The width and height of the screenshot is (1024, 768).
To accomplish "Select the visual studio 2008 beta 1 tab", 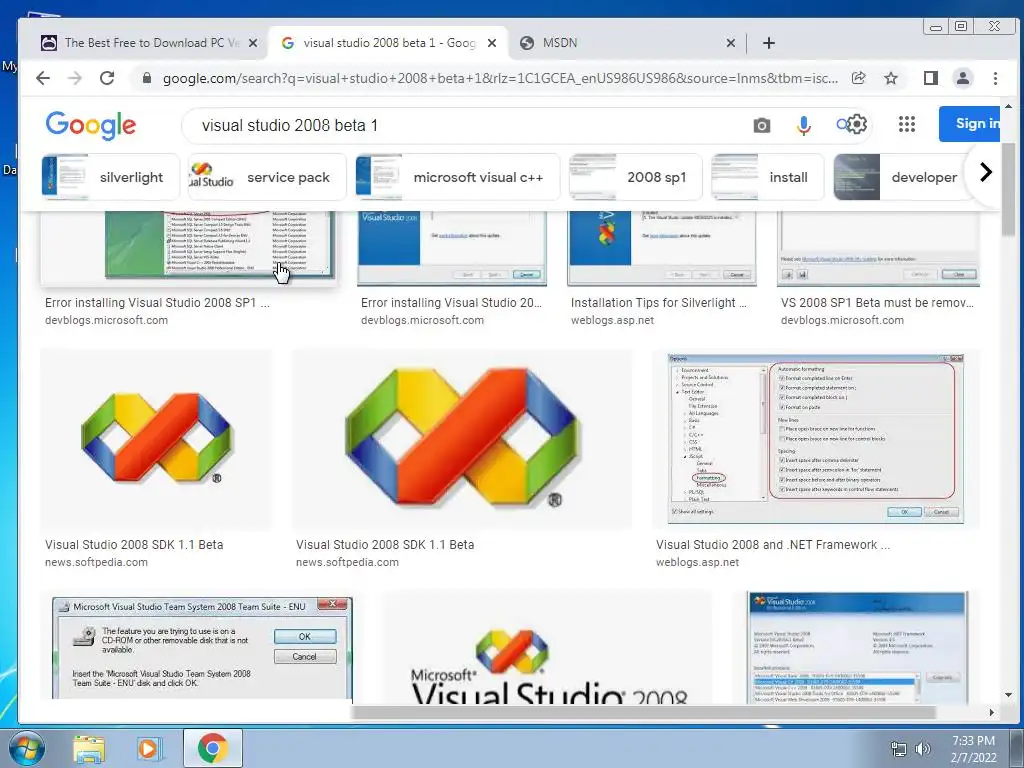I will pyautogui.click(x=389, y=43).
